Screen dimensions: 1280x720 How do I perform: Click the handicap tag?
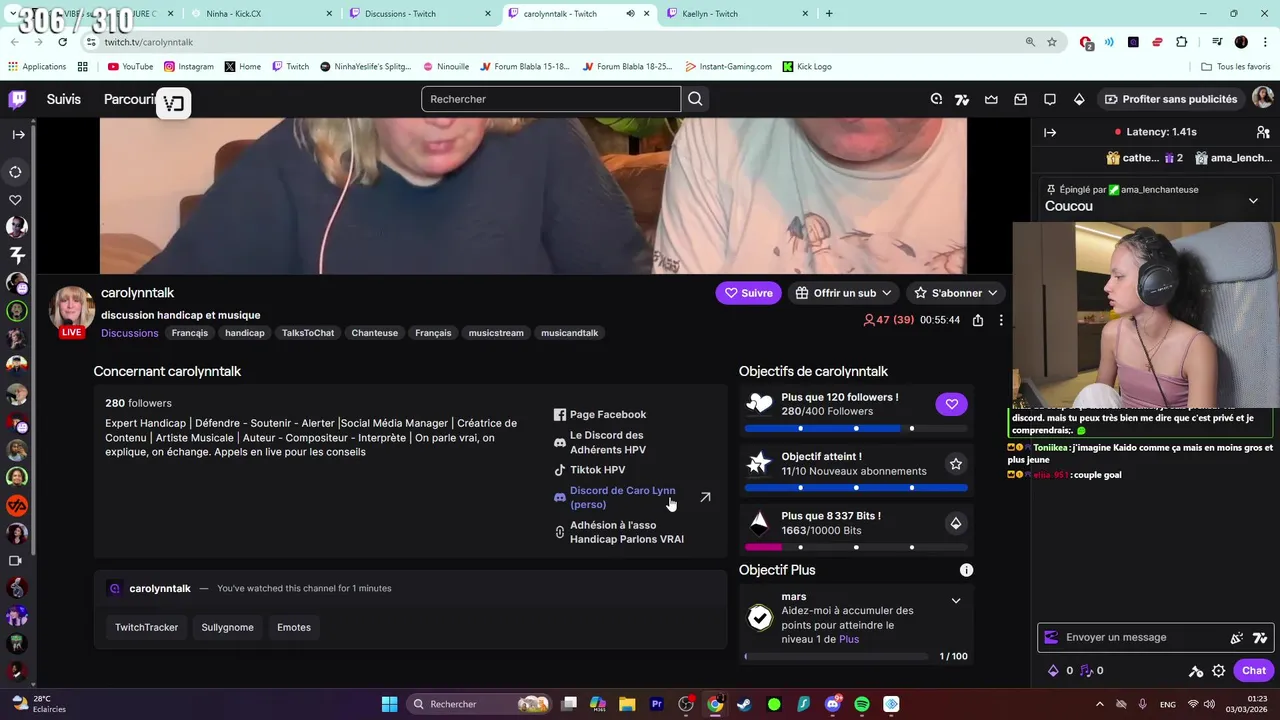pyautogui.click(x=244, y=333)
